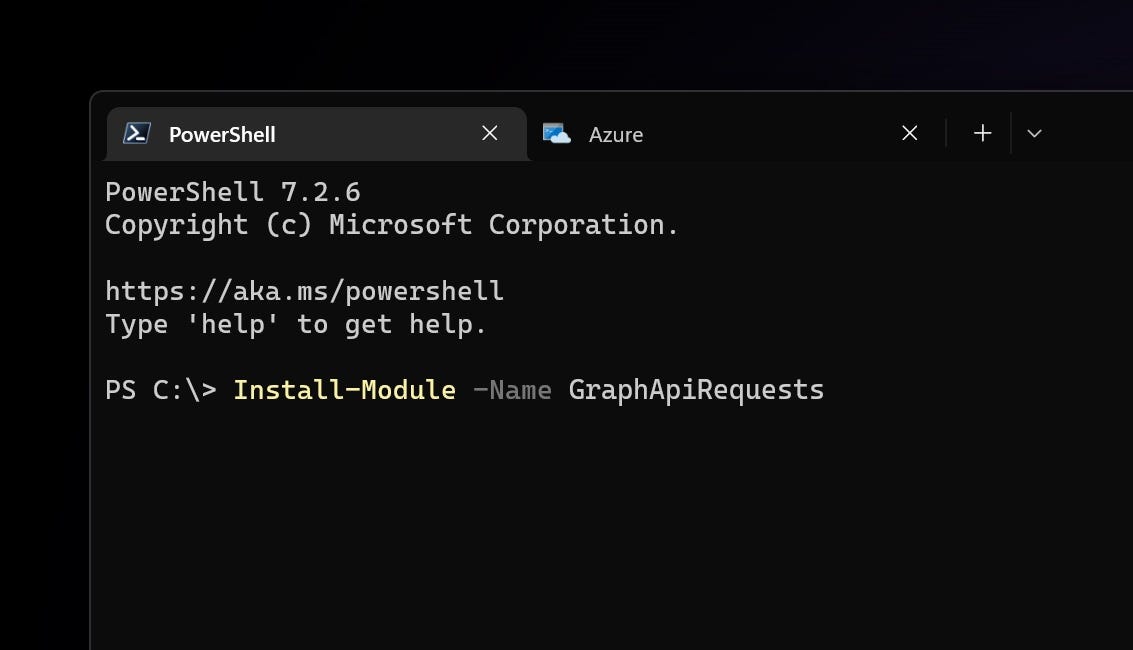Open the tab dropdown chevron for shell profiles
The height and width of the screenshot is (650, 1133).
[1035, 132]
